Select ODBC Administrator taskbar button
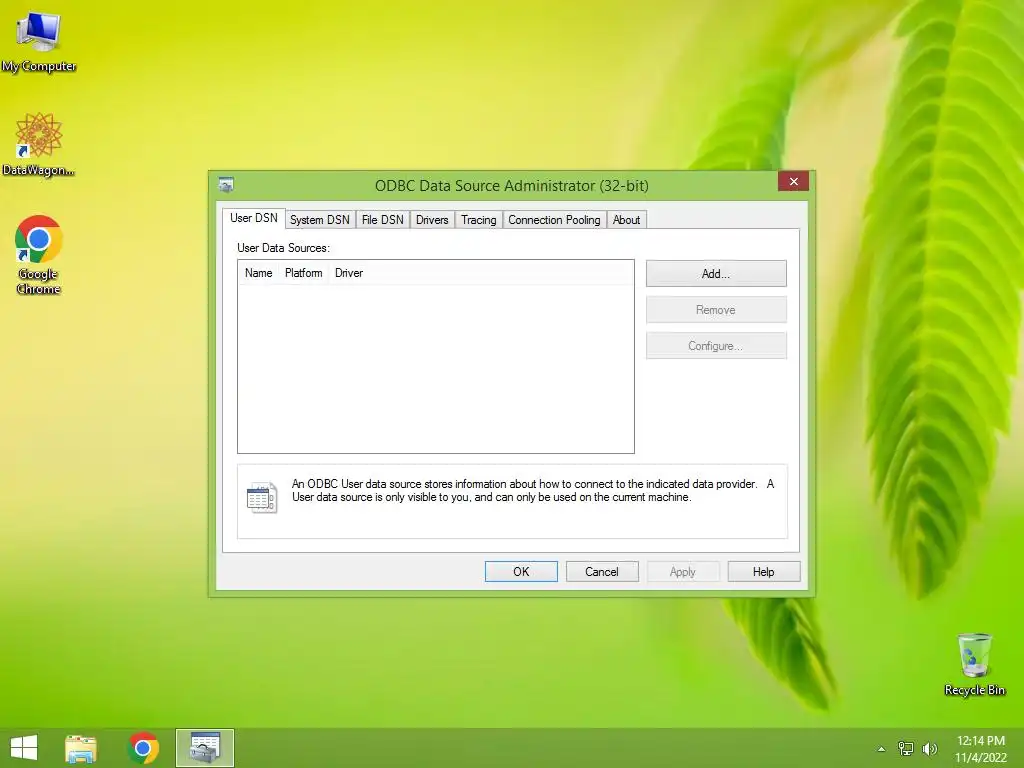The width and height of the screenshot is (1024, 768). [204, 748]
